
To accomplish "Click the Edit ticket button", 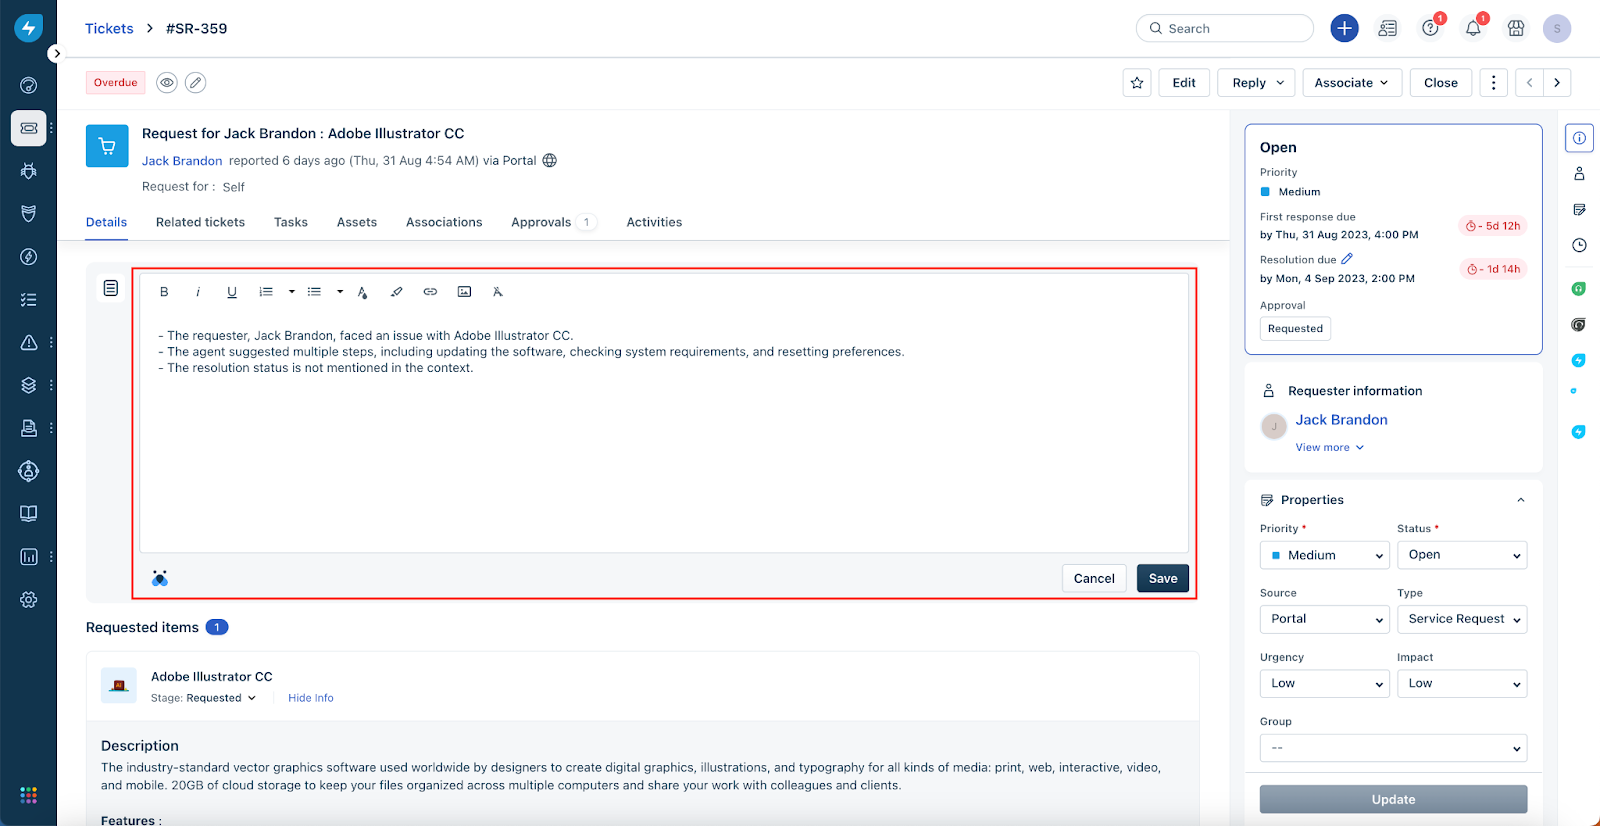I will pos(1184,83).
